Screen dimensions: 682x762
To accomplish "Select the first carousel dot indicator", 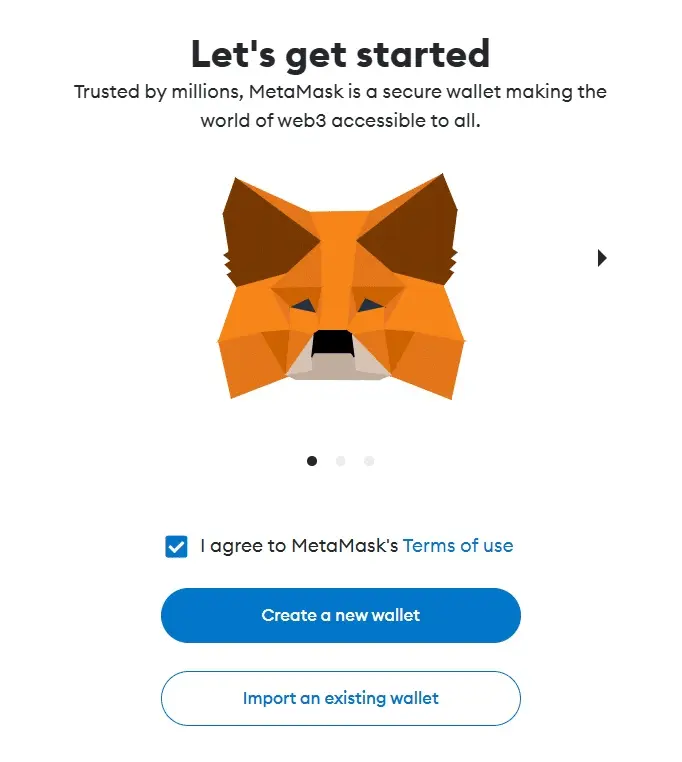I will coord(312,461).
